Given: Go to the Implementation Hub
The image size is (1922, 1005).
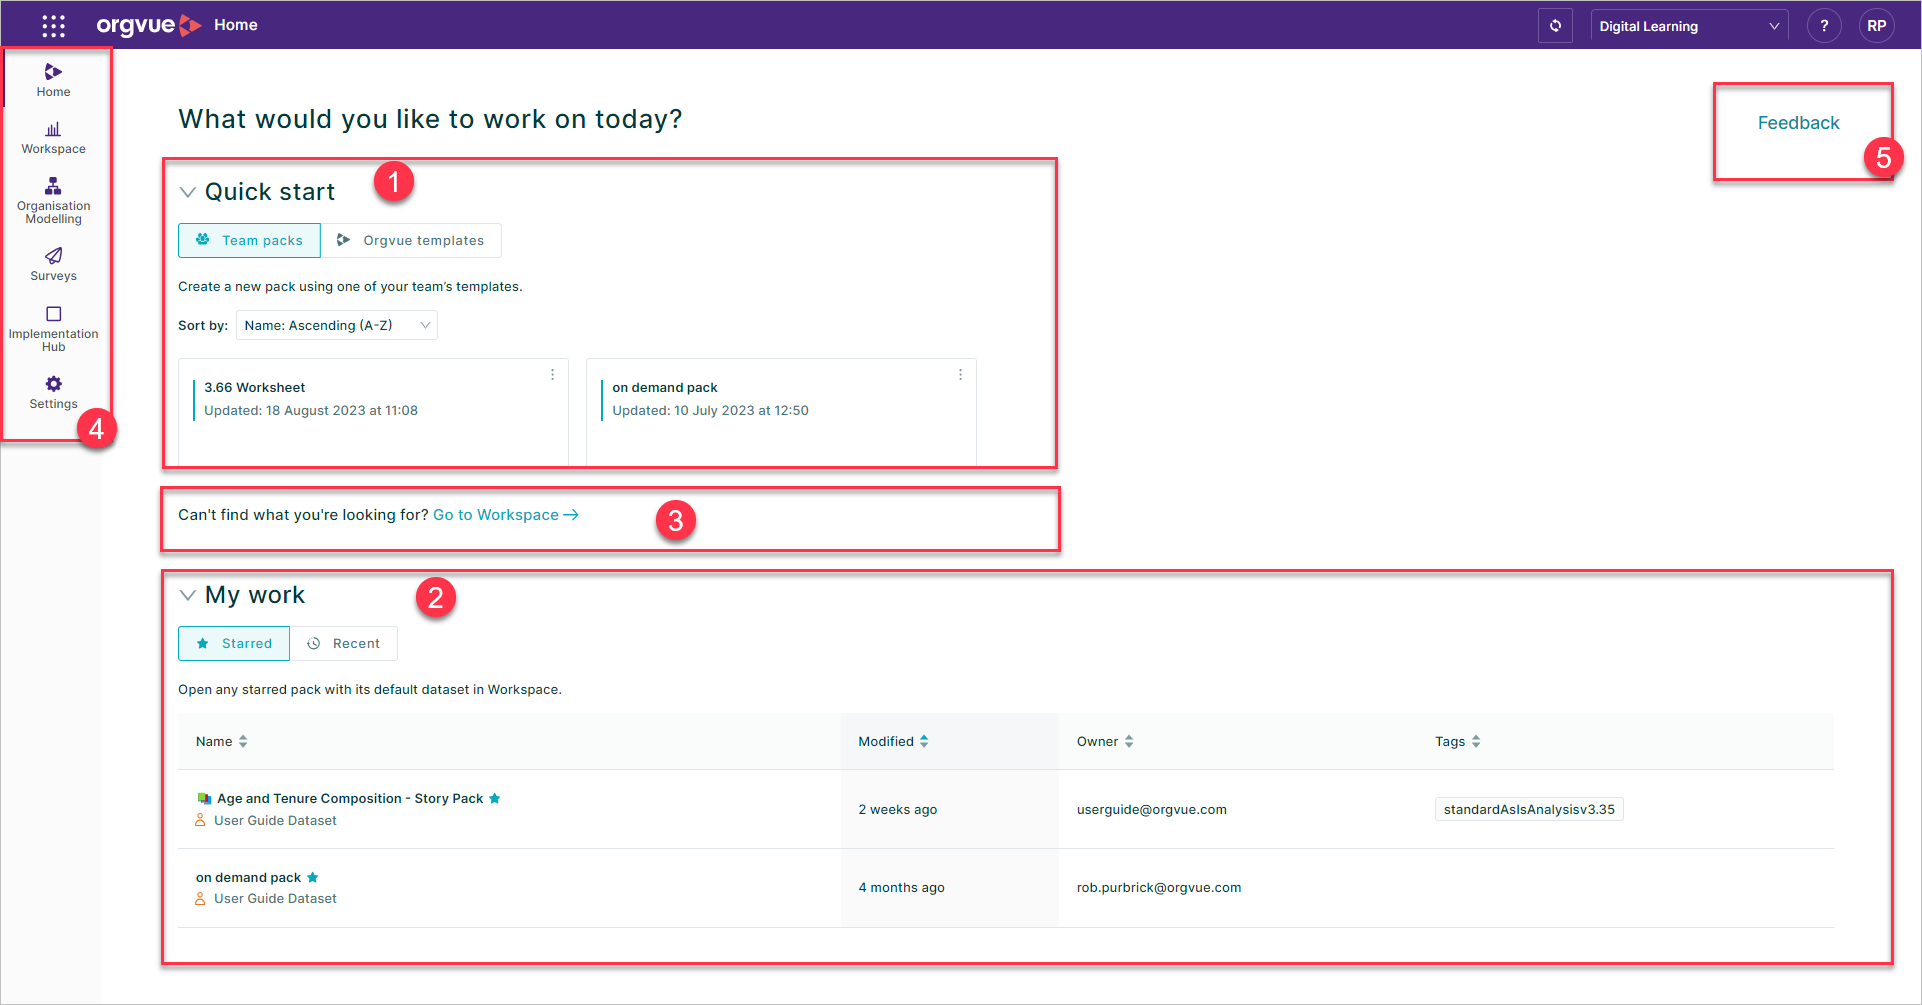Looking at the screenshot, I should tap(53, 320).
